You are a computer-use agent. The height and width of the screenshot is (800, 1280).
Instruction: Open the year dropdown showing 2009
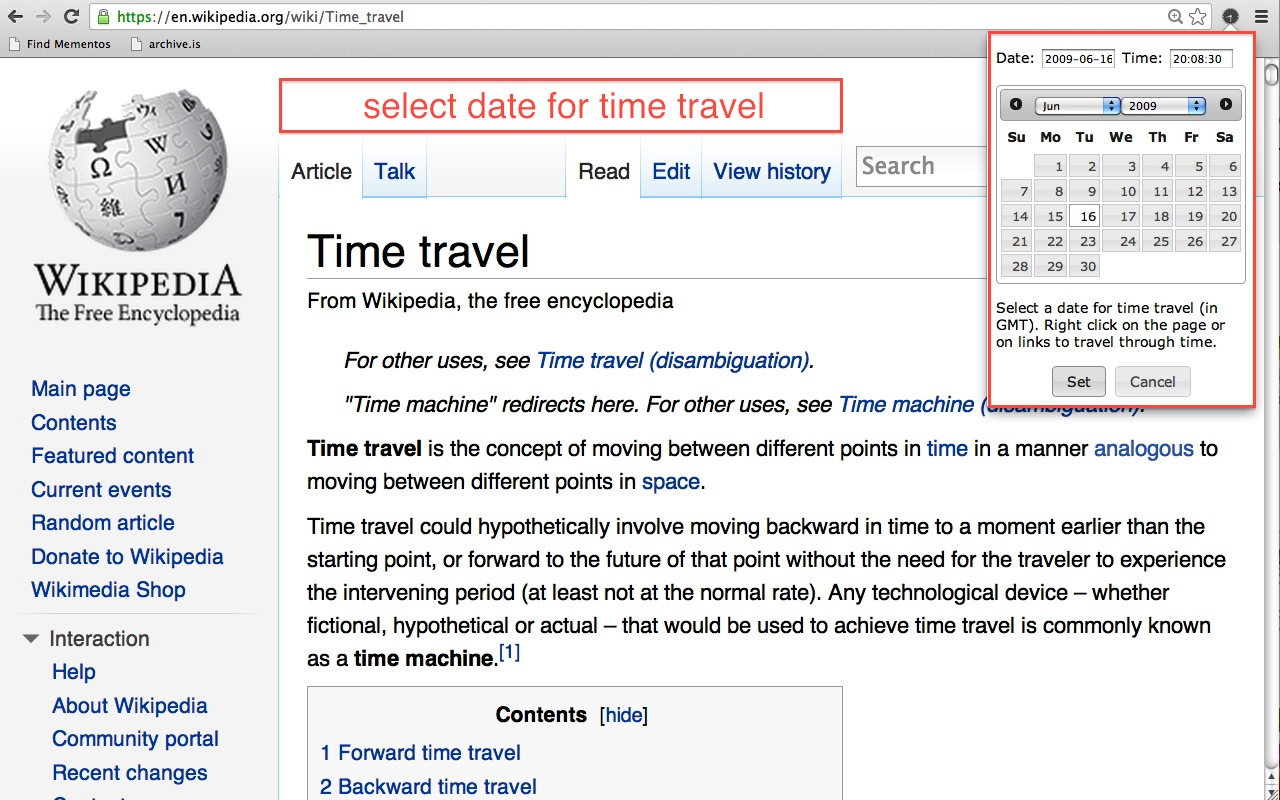[x=1163, y=105]
